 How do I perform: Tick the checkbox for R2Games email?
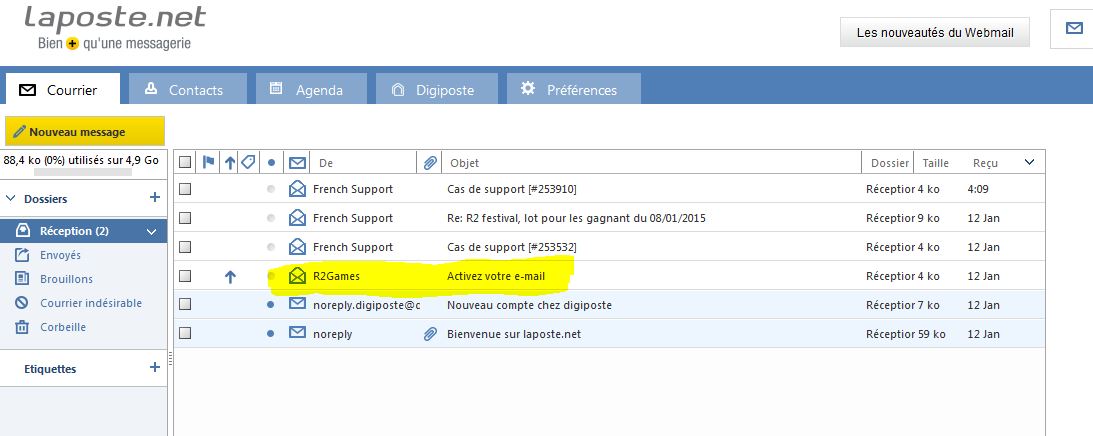tap(185, 276)
